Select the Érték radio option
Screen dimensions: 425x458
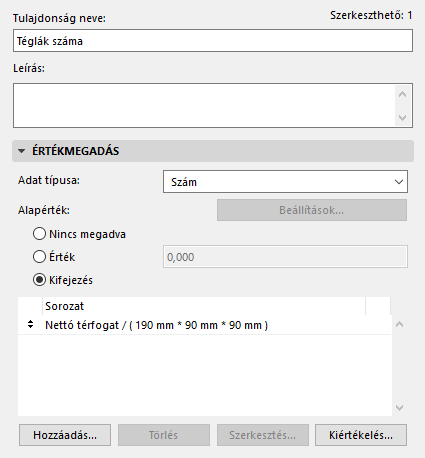point(39,257)
